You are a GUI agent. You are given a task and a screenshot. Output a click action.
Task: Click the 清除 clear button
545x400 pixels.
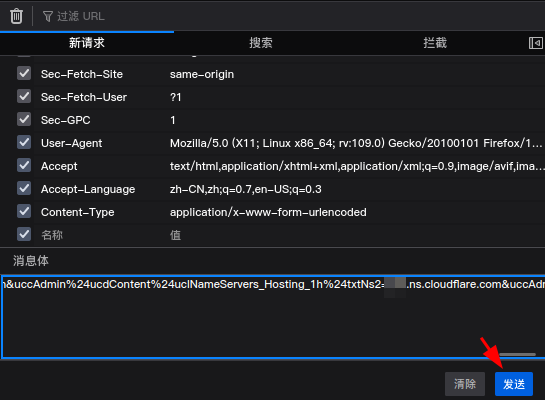(x=465, y=384)
